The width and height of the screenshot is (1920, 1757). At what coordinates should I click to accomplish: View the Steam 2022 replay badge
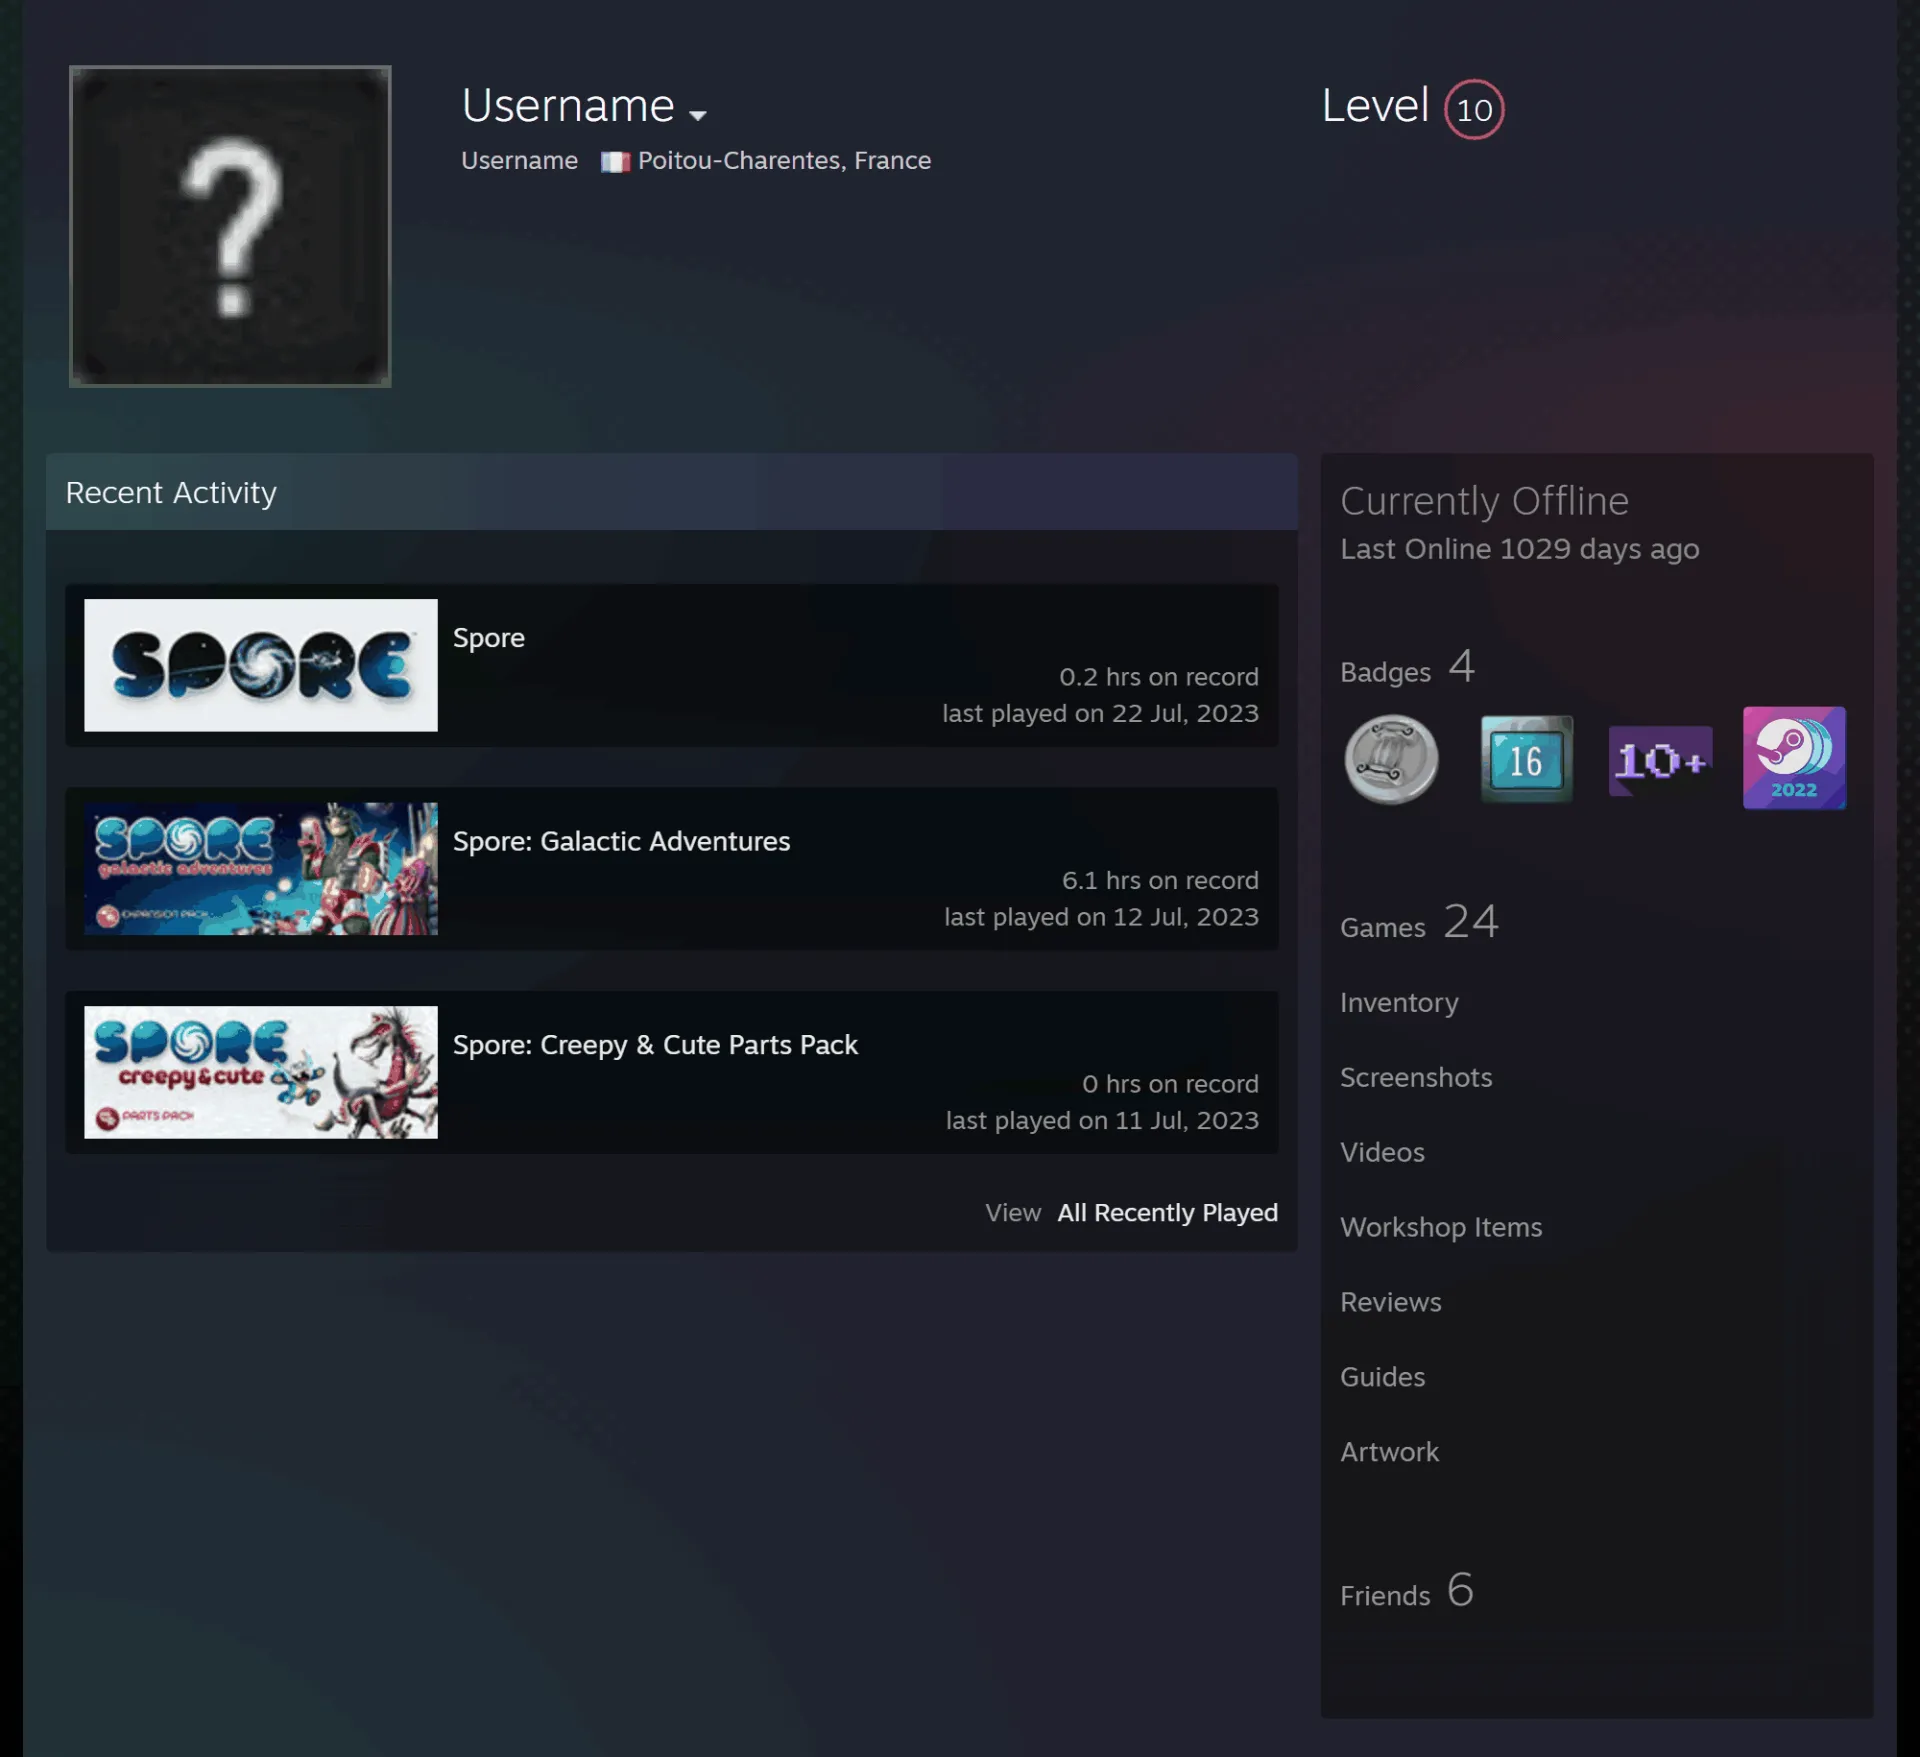(1794, 758)
